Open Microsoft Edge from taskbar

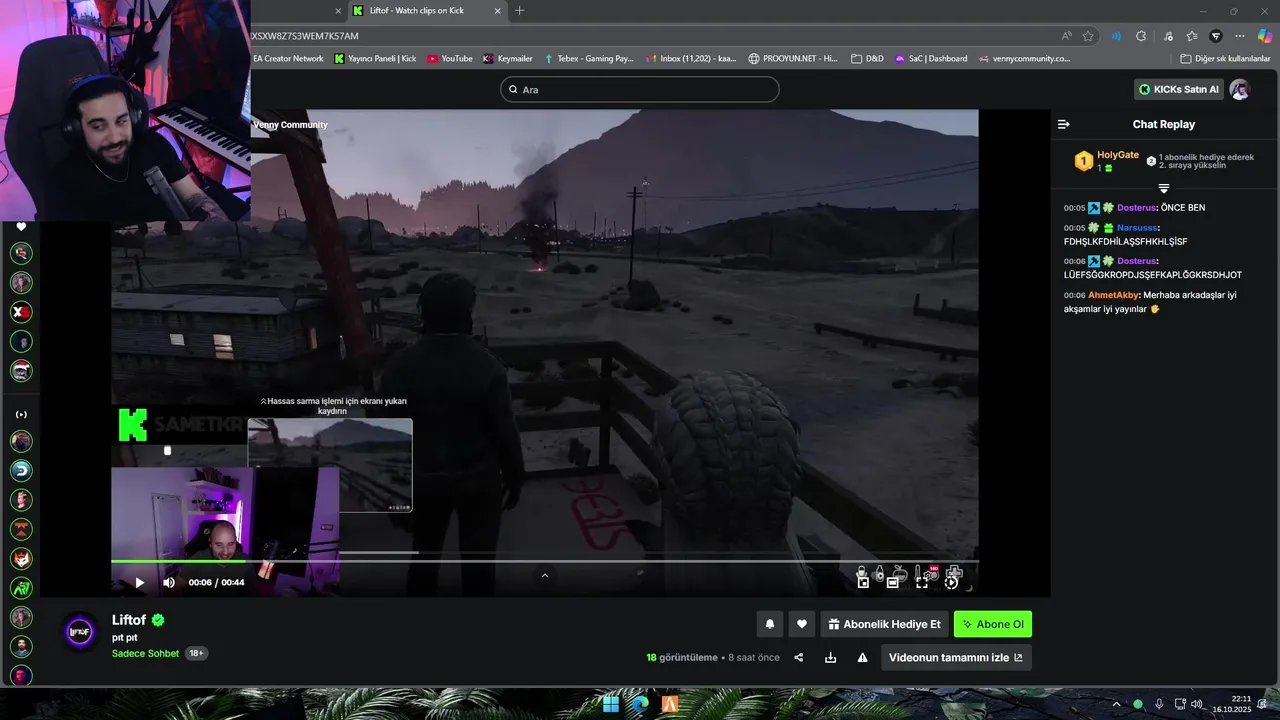[x=640, y=704]
